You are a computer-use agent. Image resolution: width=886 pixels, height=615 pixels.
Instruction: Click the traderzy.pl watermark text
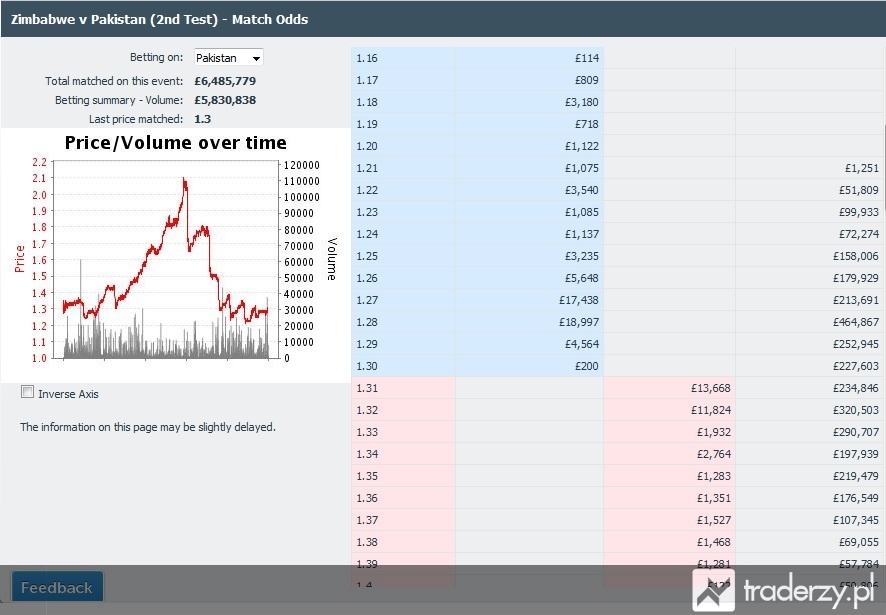tap(808, 591)
